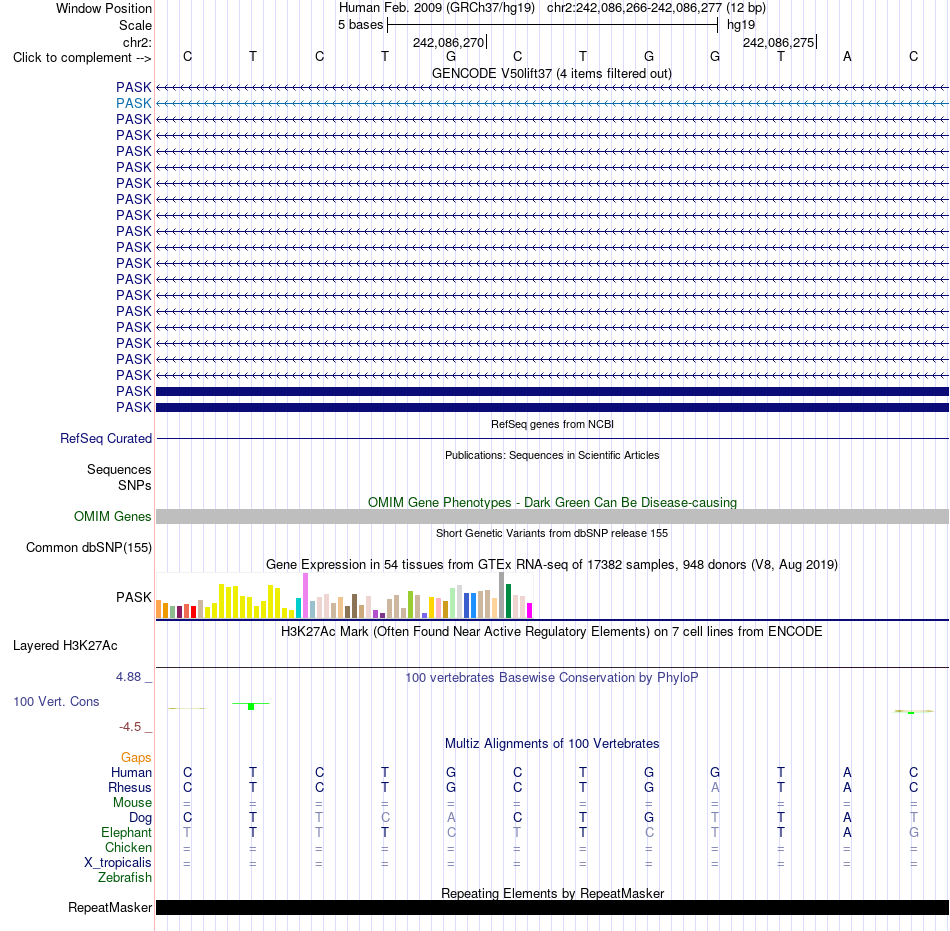Select the 'Dog' alignment row label
The image size is (950, 931).
140,818
